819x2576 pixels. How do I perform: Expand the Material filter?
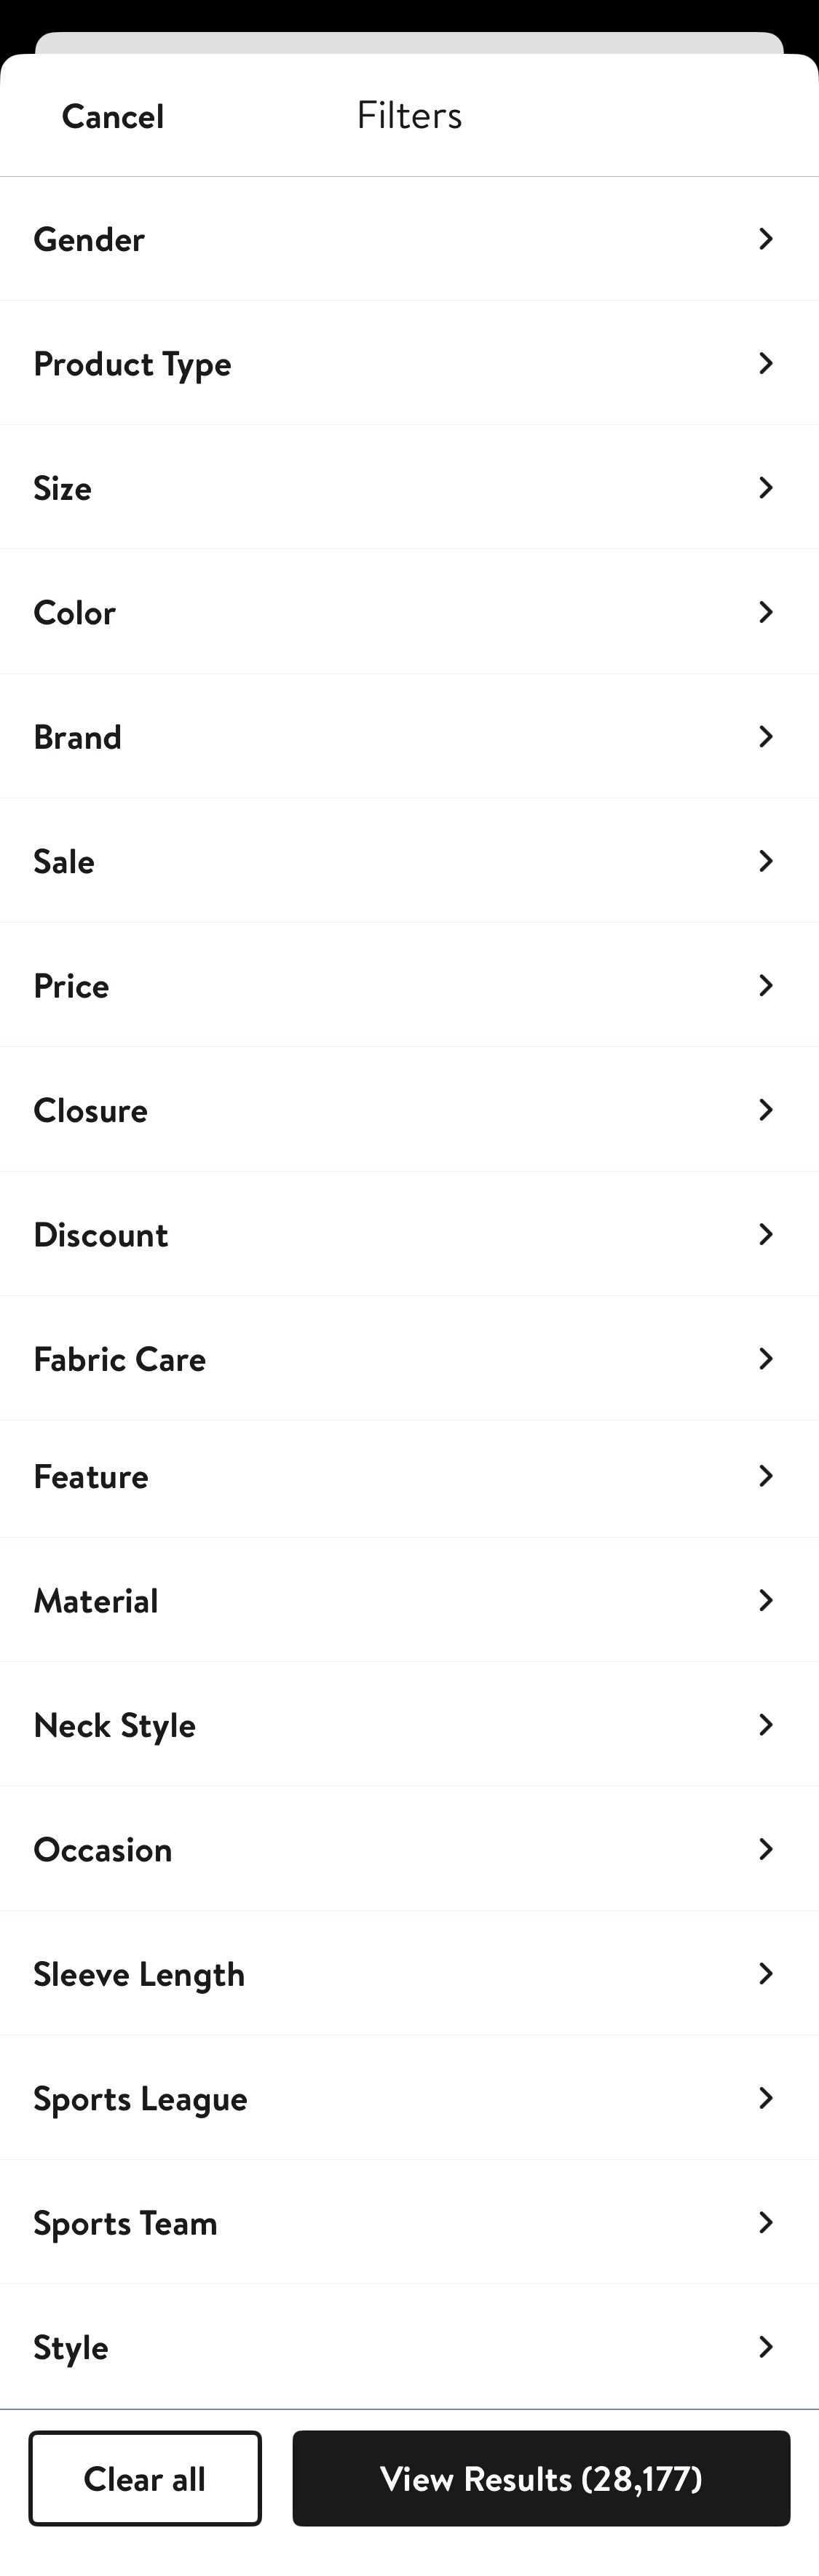click(765, 1600)
